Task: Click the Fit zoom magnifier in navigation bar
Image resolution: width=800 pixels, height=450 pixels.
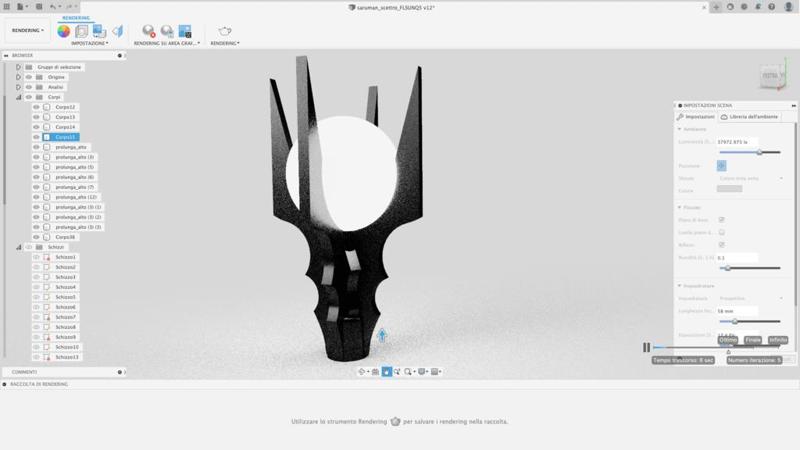Action: [408, 372]
